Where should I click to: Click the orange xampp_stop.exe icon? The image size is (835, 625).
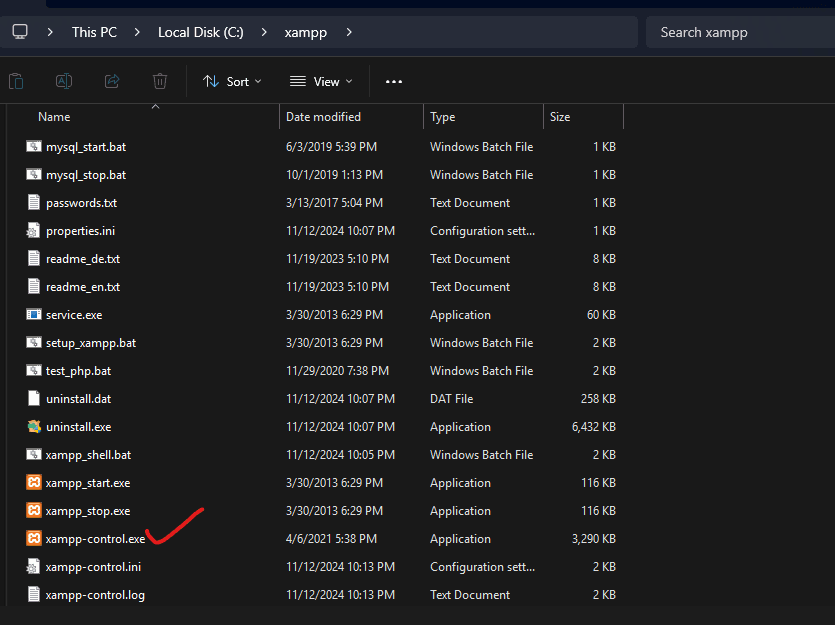click(x=34, y=511)
